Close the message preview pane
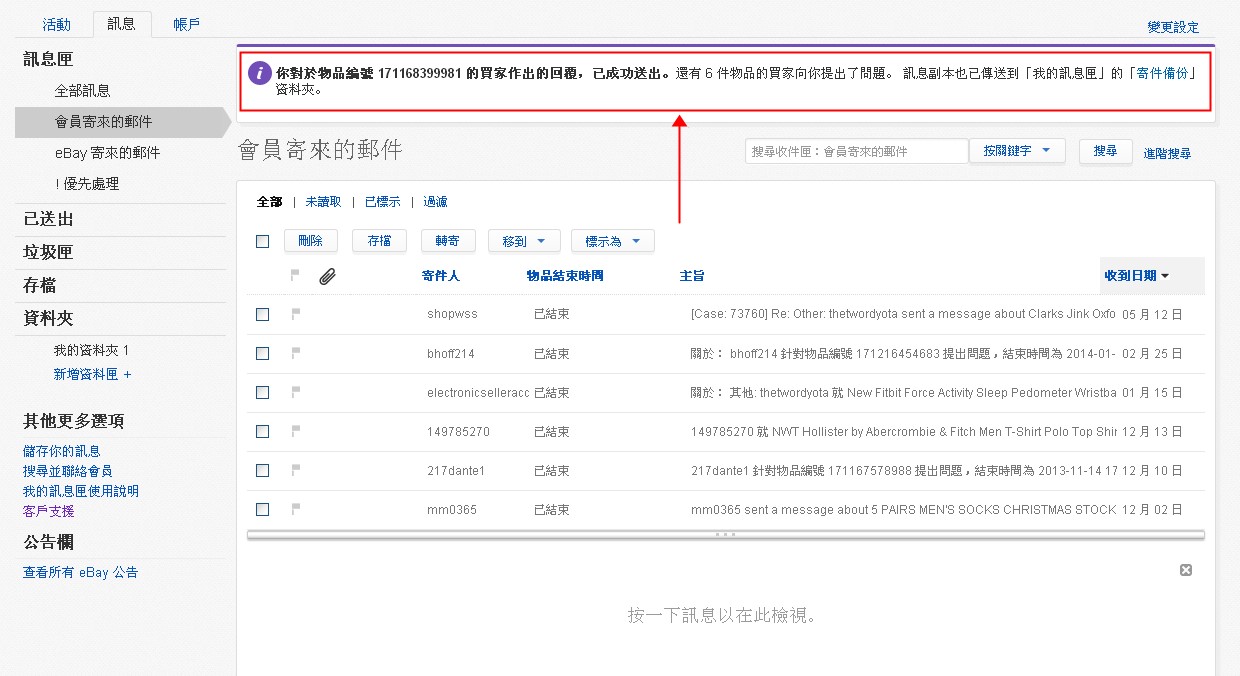Viewport: 1240px width, 676px height. 1185,569
